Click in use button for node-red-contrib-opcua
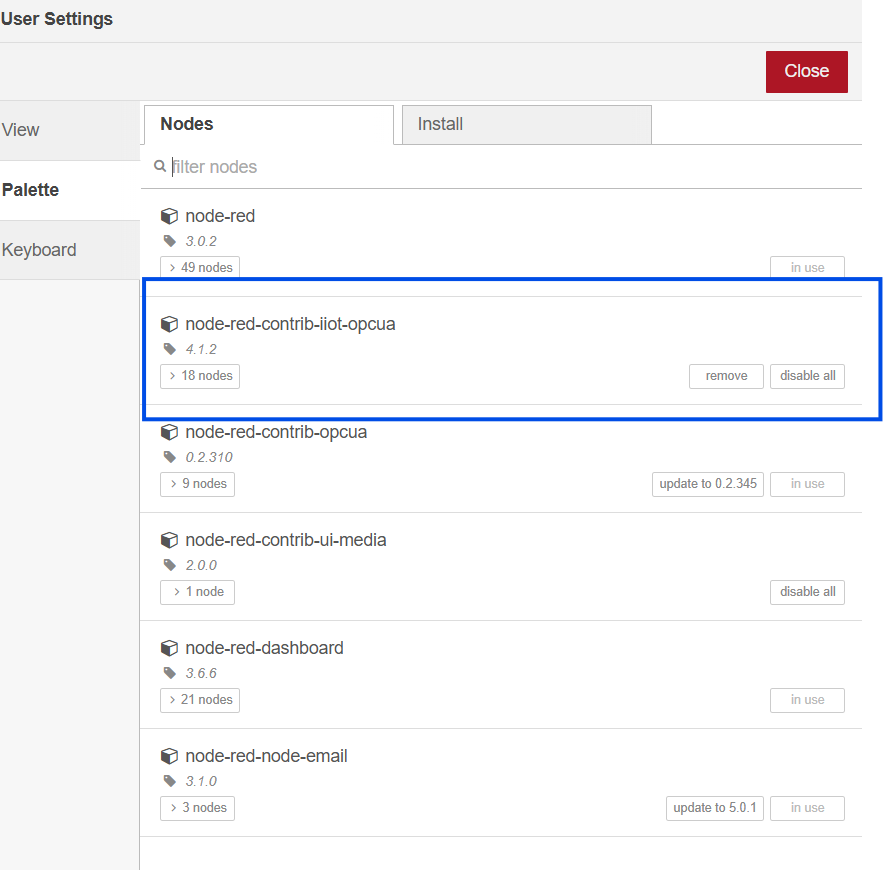 point(808,484)
